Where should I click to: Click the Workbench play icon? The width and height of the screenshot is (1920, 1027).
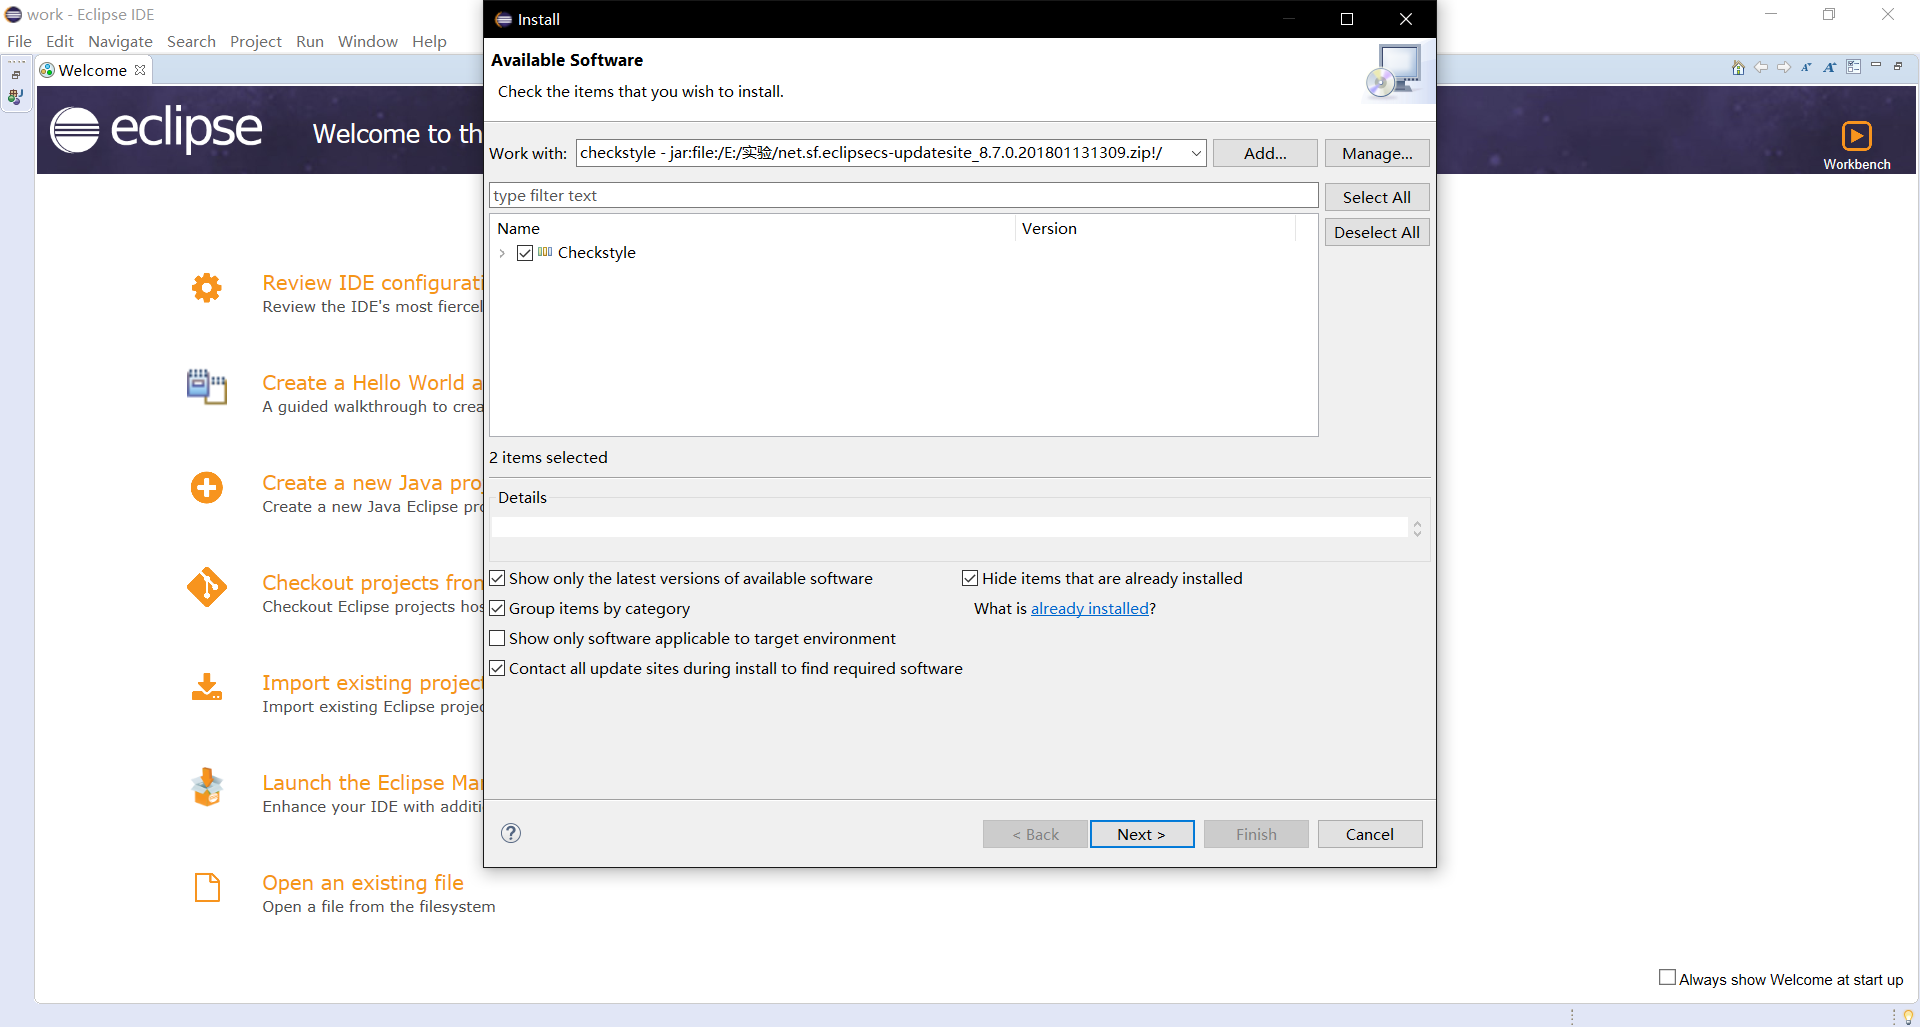coord(1856,135)
